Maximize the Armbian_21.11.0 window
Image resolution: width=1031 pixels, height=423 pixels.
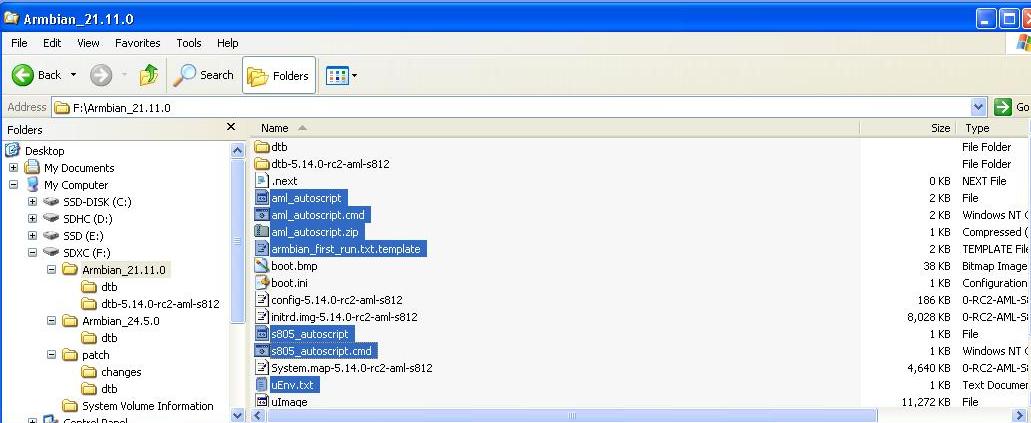tap(1007, 19)
